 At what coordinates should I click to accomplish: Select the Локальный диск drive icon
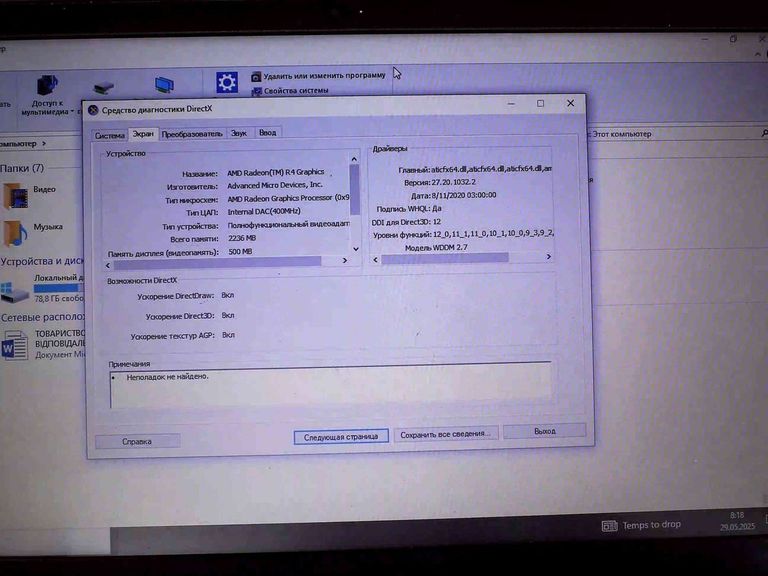coord(14,292)
